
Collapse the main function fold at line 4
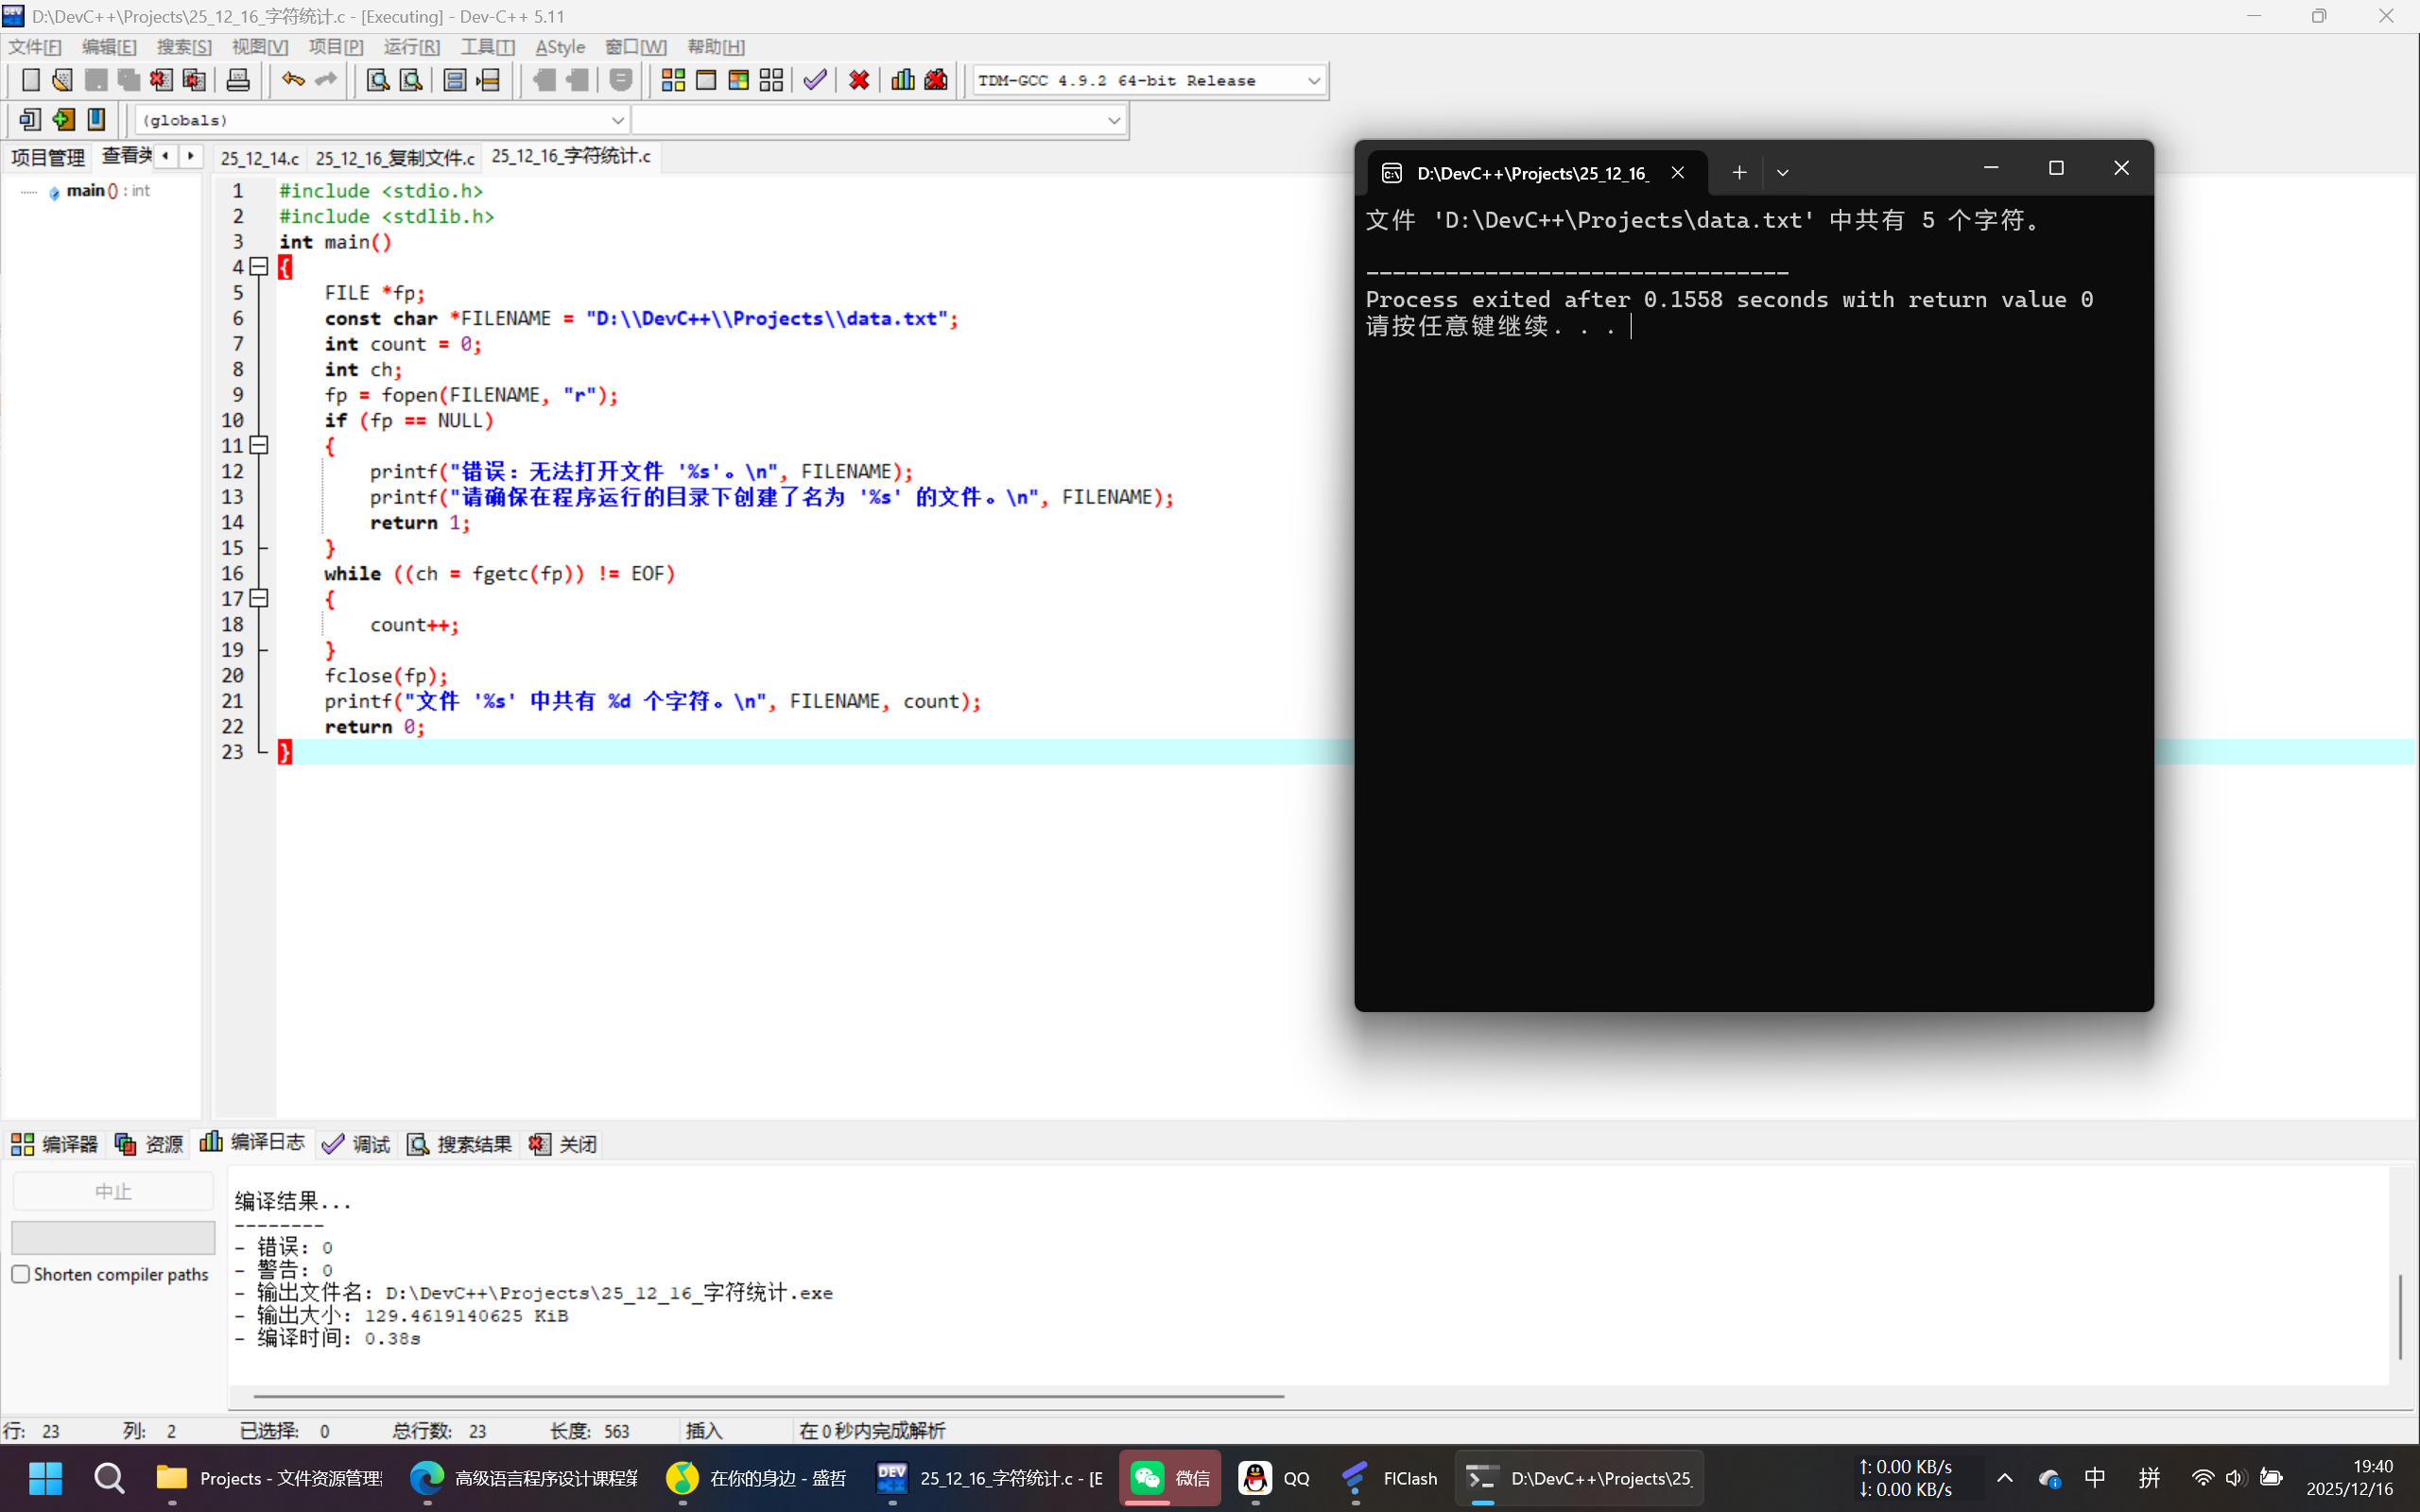[259, 267]
